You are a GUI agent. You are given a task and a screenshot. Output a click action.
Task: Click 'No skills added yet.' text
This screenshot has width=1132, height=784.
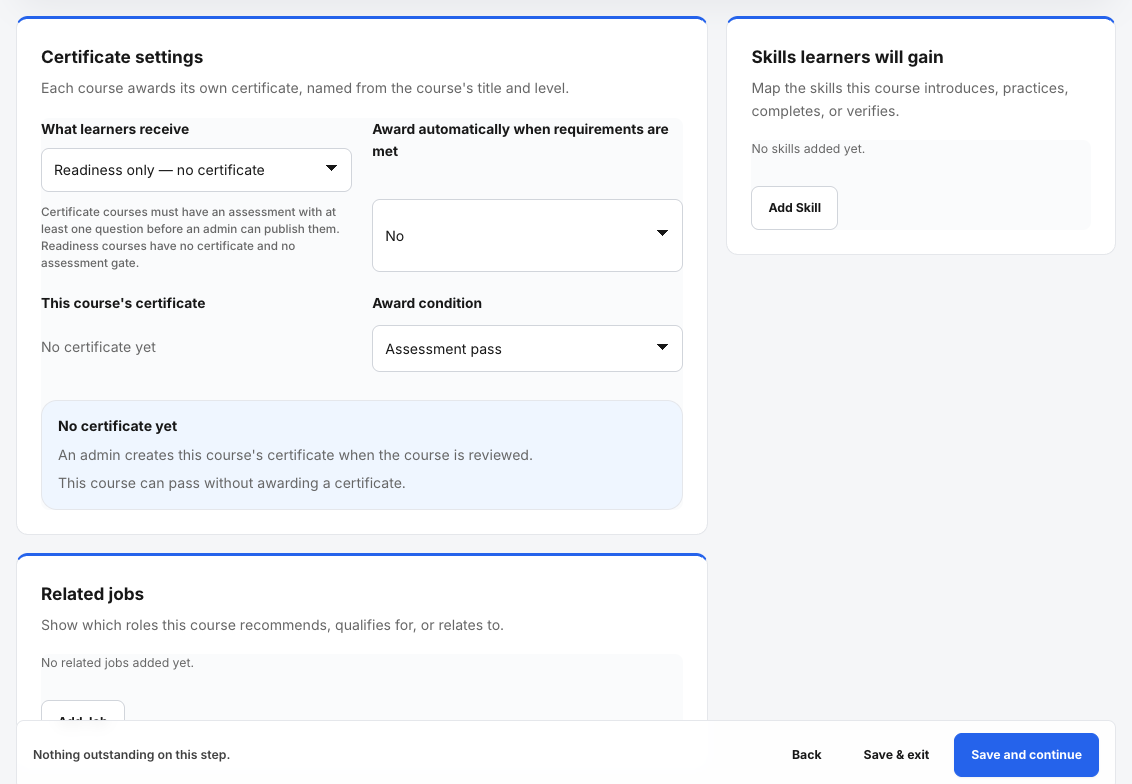coord(808,149)
